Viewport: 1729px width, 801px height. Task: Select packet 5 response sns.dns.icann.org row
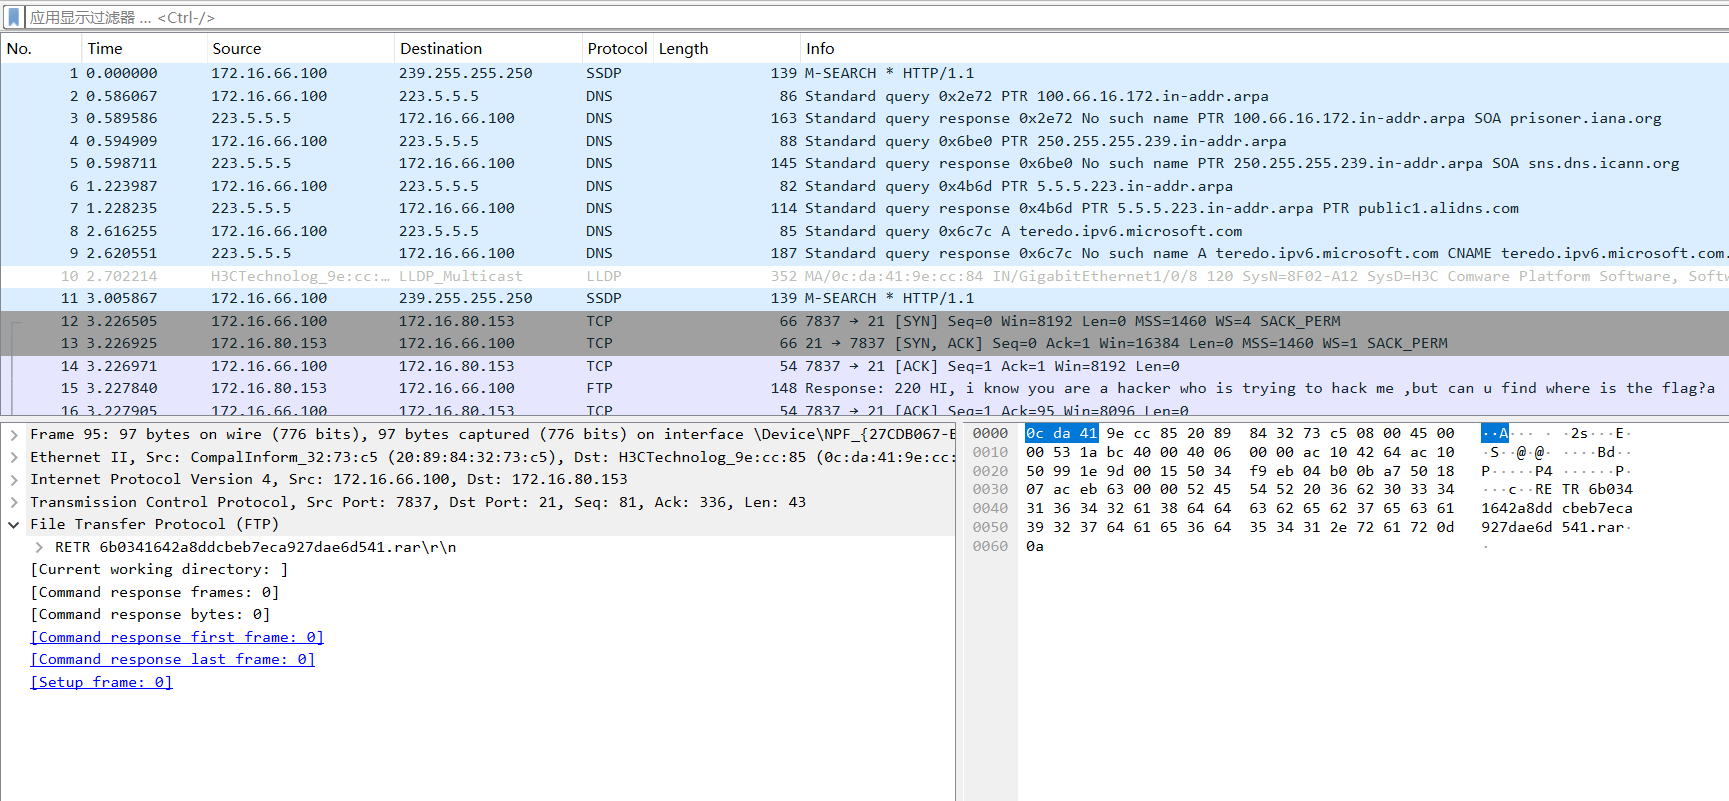[x=864, y=163]
